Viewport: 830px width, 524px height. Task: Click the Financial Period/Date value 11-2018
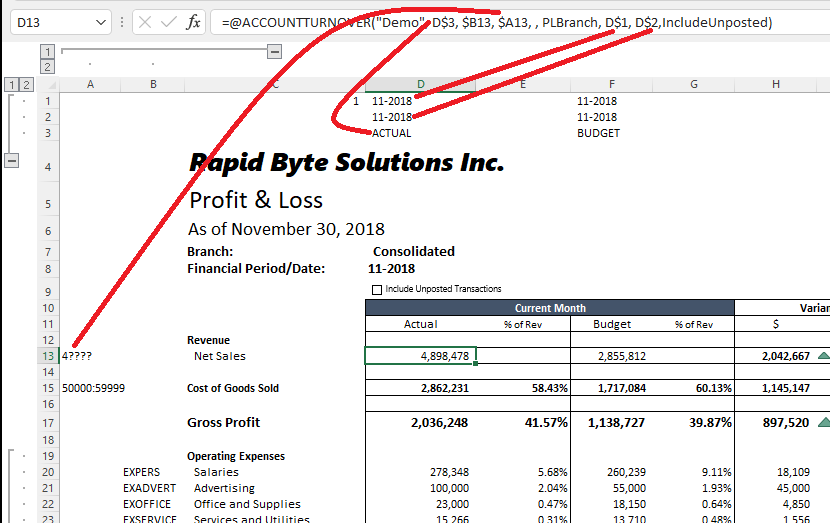tap(391, 269)
